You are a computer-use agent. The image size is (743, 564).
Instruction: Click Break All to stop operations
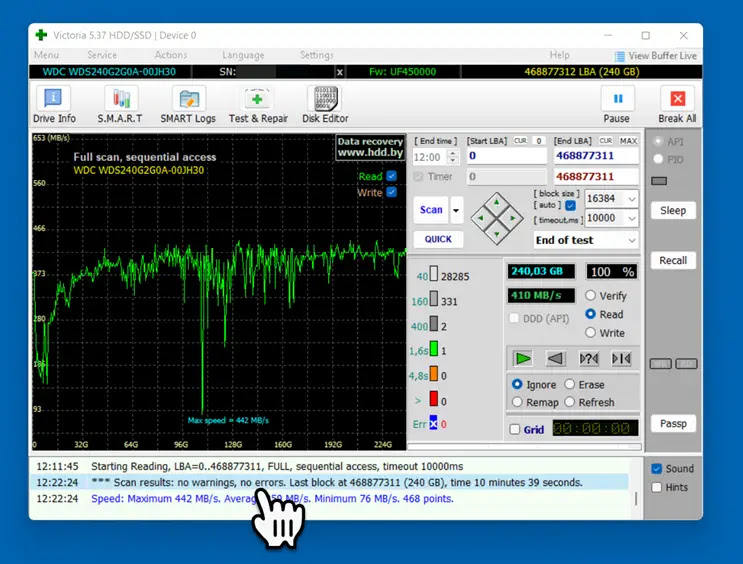coord(677,105)
